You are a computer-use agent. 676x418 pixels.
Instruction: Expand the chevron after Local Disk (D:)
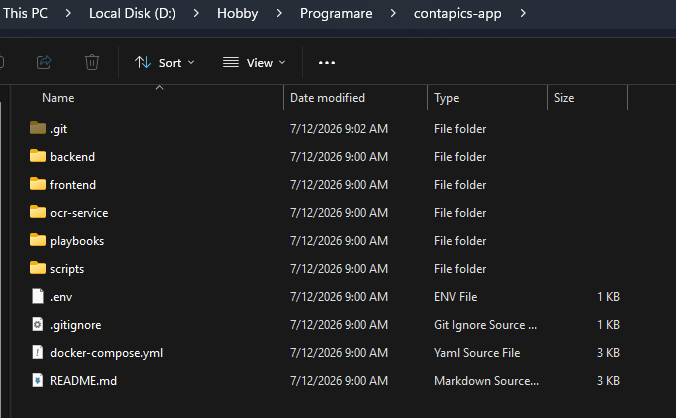tap(196, 13)
